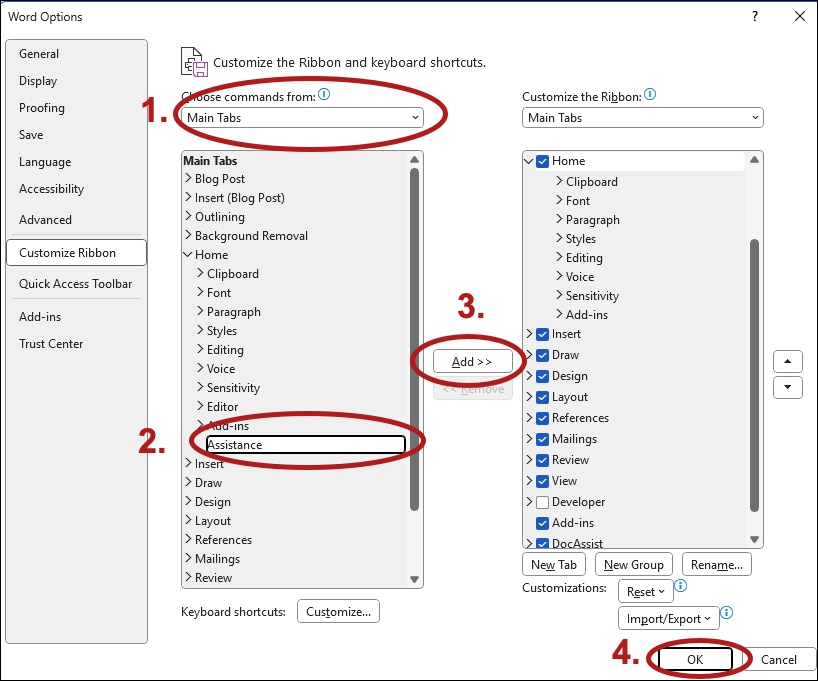Toggle the Mailings tab checkbox
The height and width of the screenshot is (681, 818).
pos(542,439)
